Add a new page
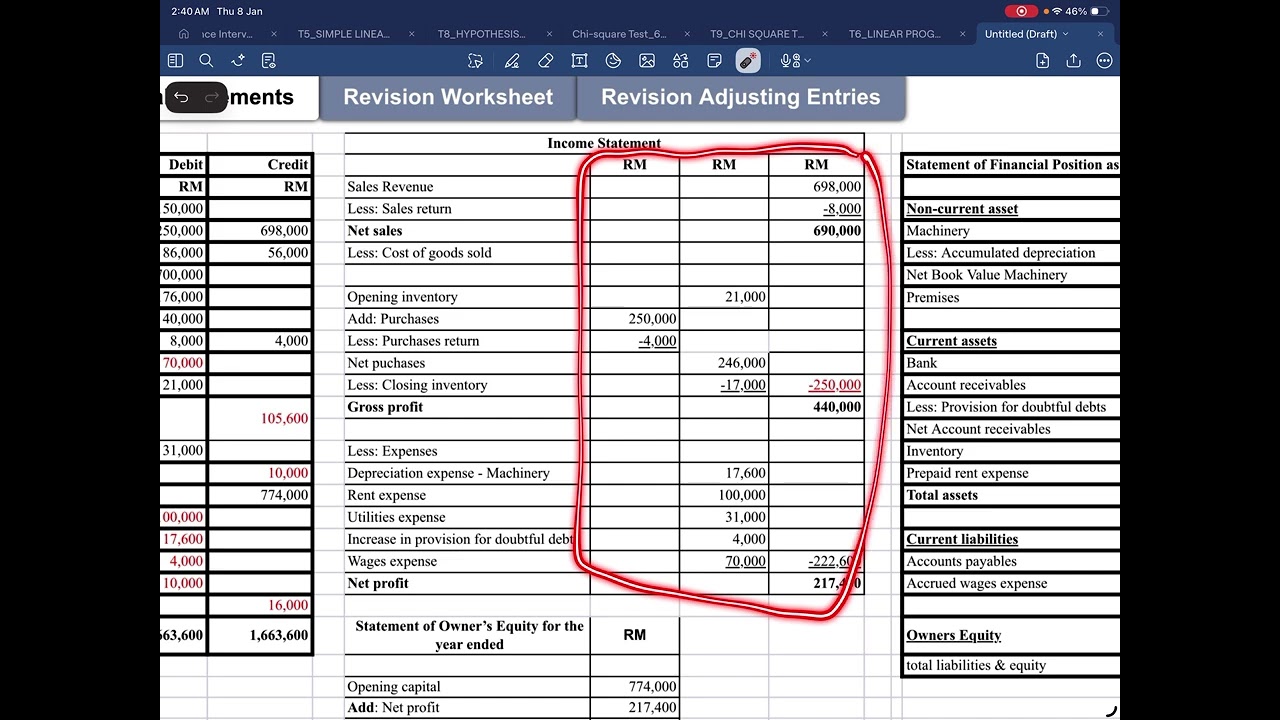This screenshot has width=1280, height=720. pyautogui.click(x=1042, y=61)
